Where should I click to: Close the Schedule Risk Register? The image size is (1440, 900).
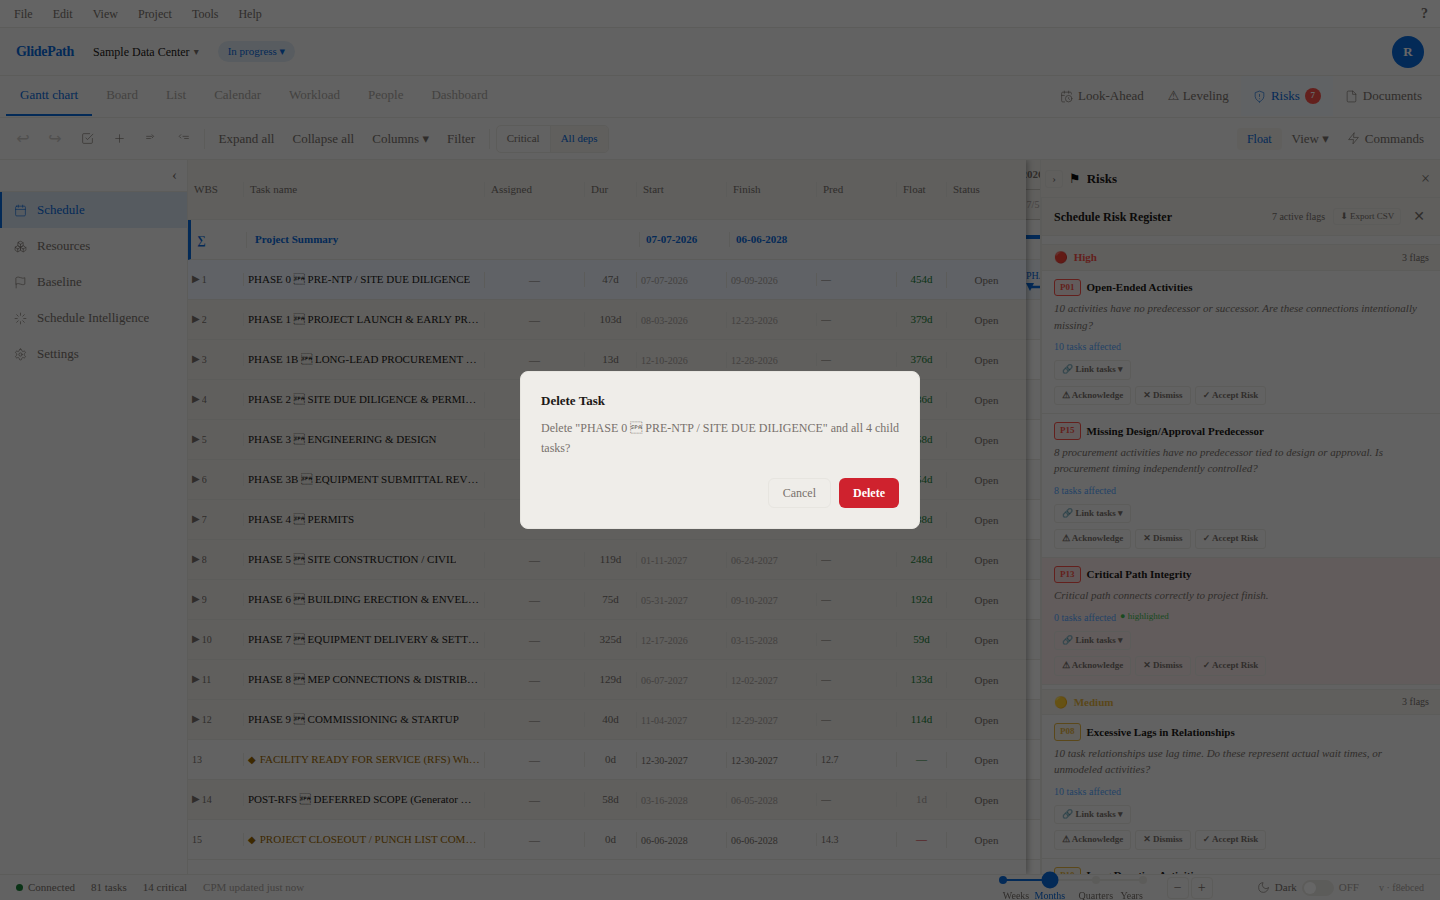(1419, 216)
